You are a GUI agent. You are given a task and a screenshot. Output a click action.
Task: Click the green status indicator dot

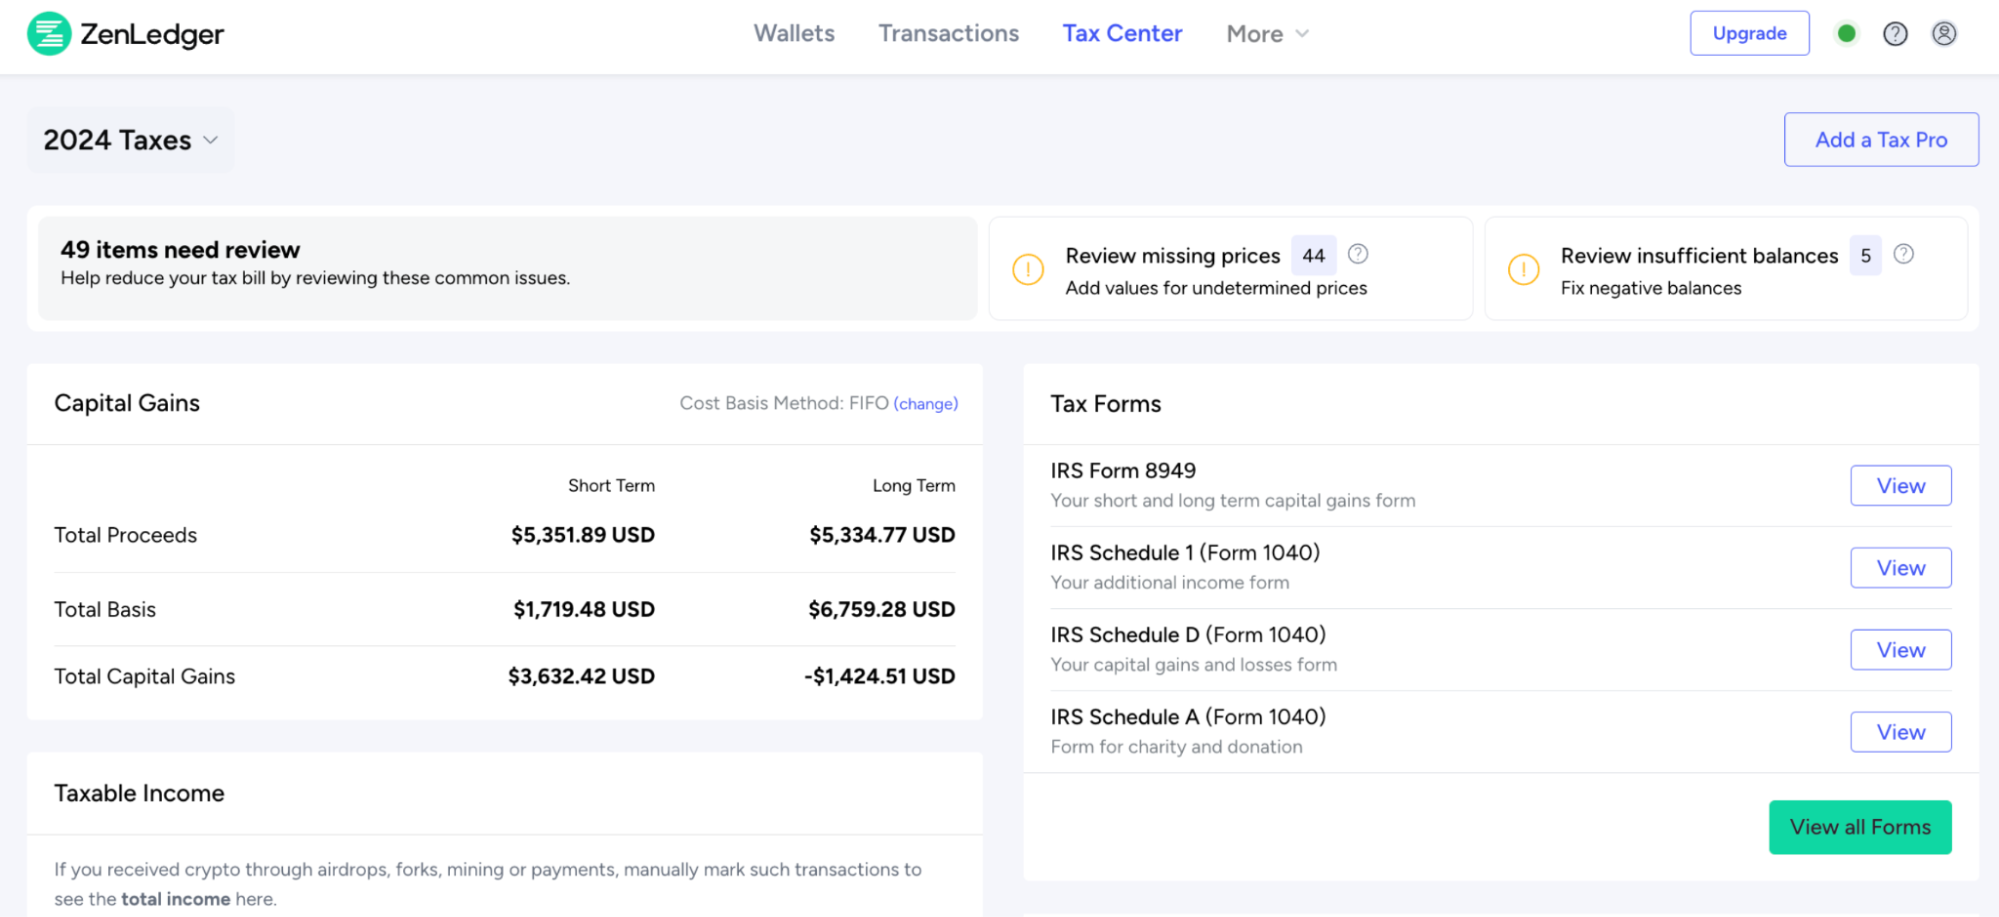[x=1846, y=33]
